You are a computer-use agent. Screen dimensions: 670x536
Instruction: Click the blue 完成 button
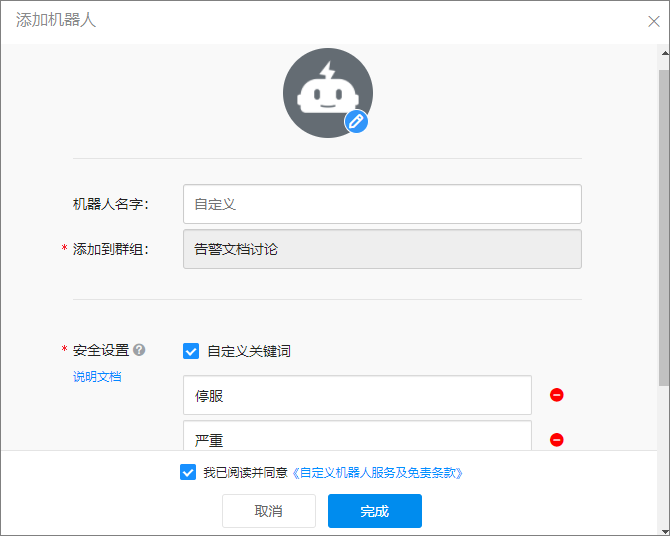(x=374, y=511)
